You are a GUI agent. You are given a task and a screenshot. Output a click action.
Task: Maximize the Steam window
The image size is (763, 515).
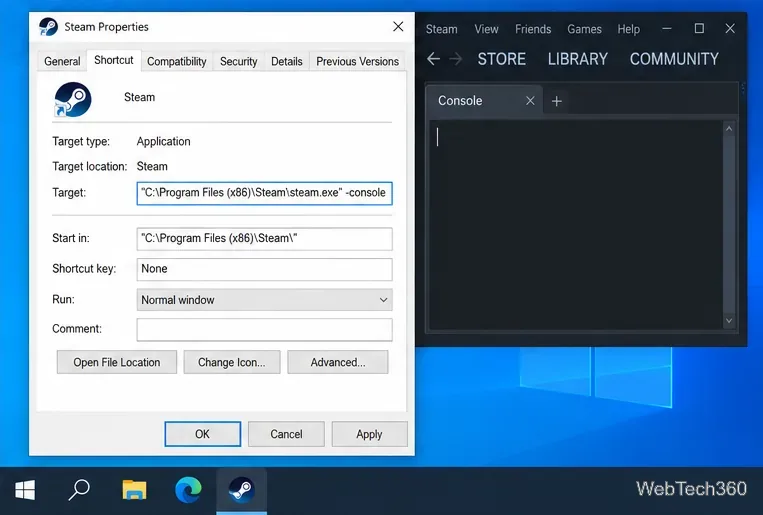[699, 29]
